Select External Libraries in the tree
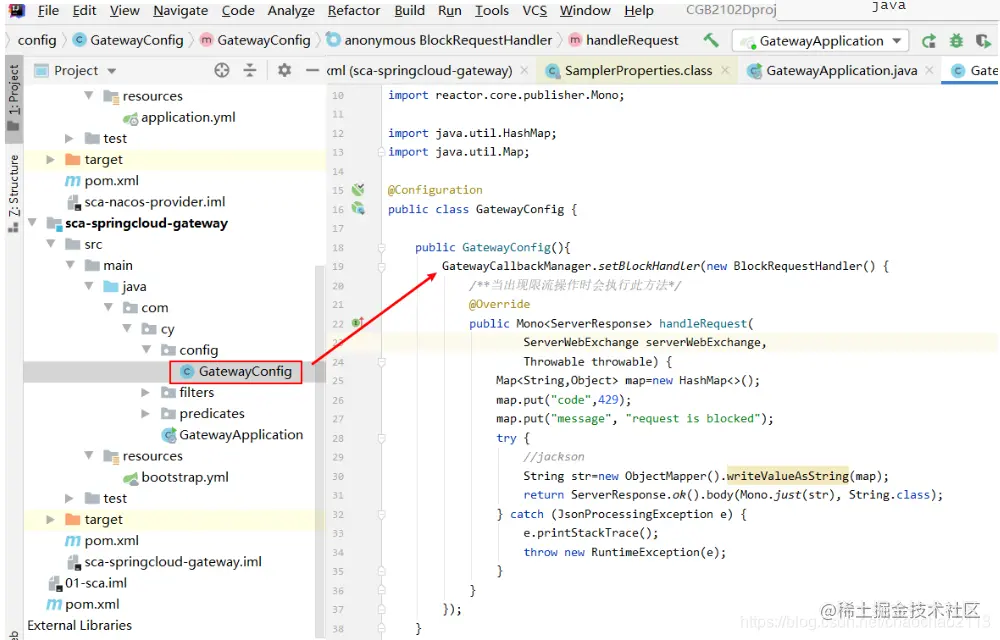Viewport: 1000px width, 640px height. pyautogui.click(x=79, y=625)
